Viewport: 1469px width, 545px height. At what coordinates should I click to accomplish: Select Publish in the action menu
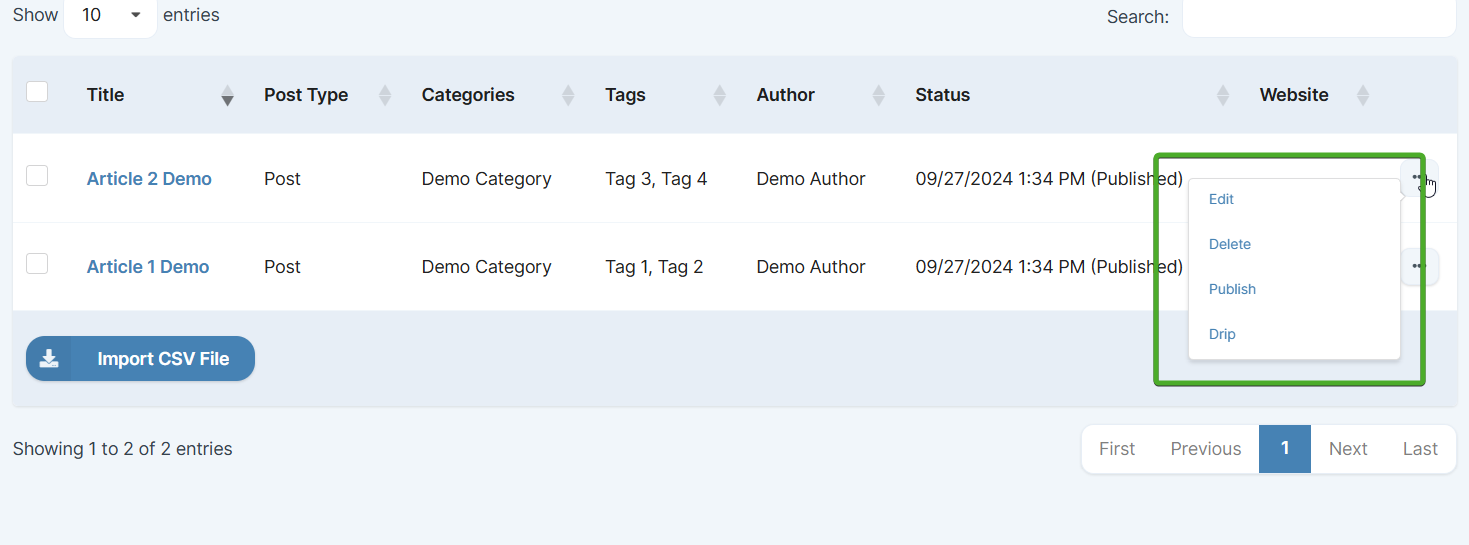click(x=1232, y=289)
